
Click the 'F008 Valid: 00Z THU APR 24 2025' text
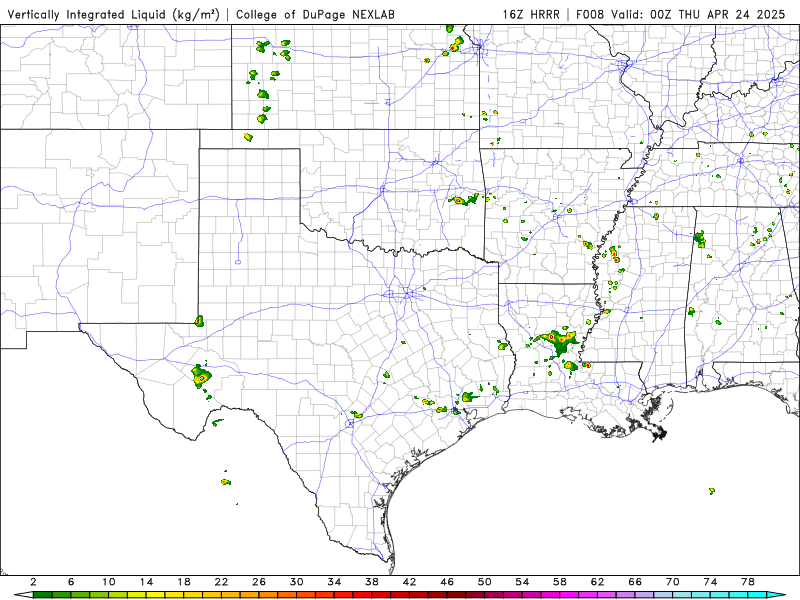pos(681,14)
